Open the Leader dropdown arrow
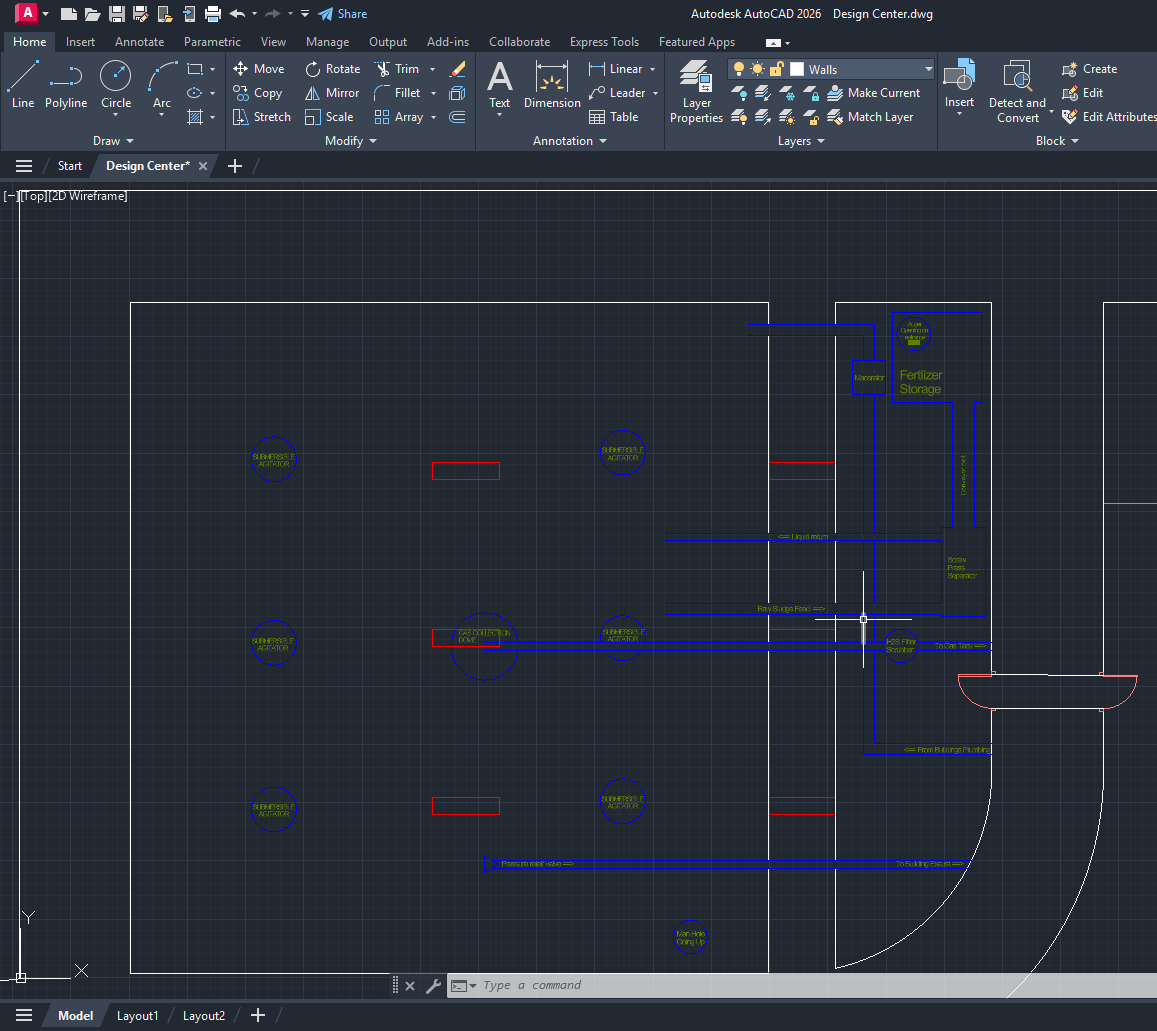Viewport: 1157px width, 1031px height. (x=655, y=93)
